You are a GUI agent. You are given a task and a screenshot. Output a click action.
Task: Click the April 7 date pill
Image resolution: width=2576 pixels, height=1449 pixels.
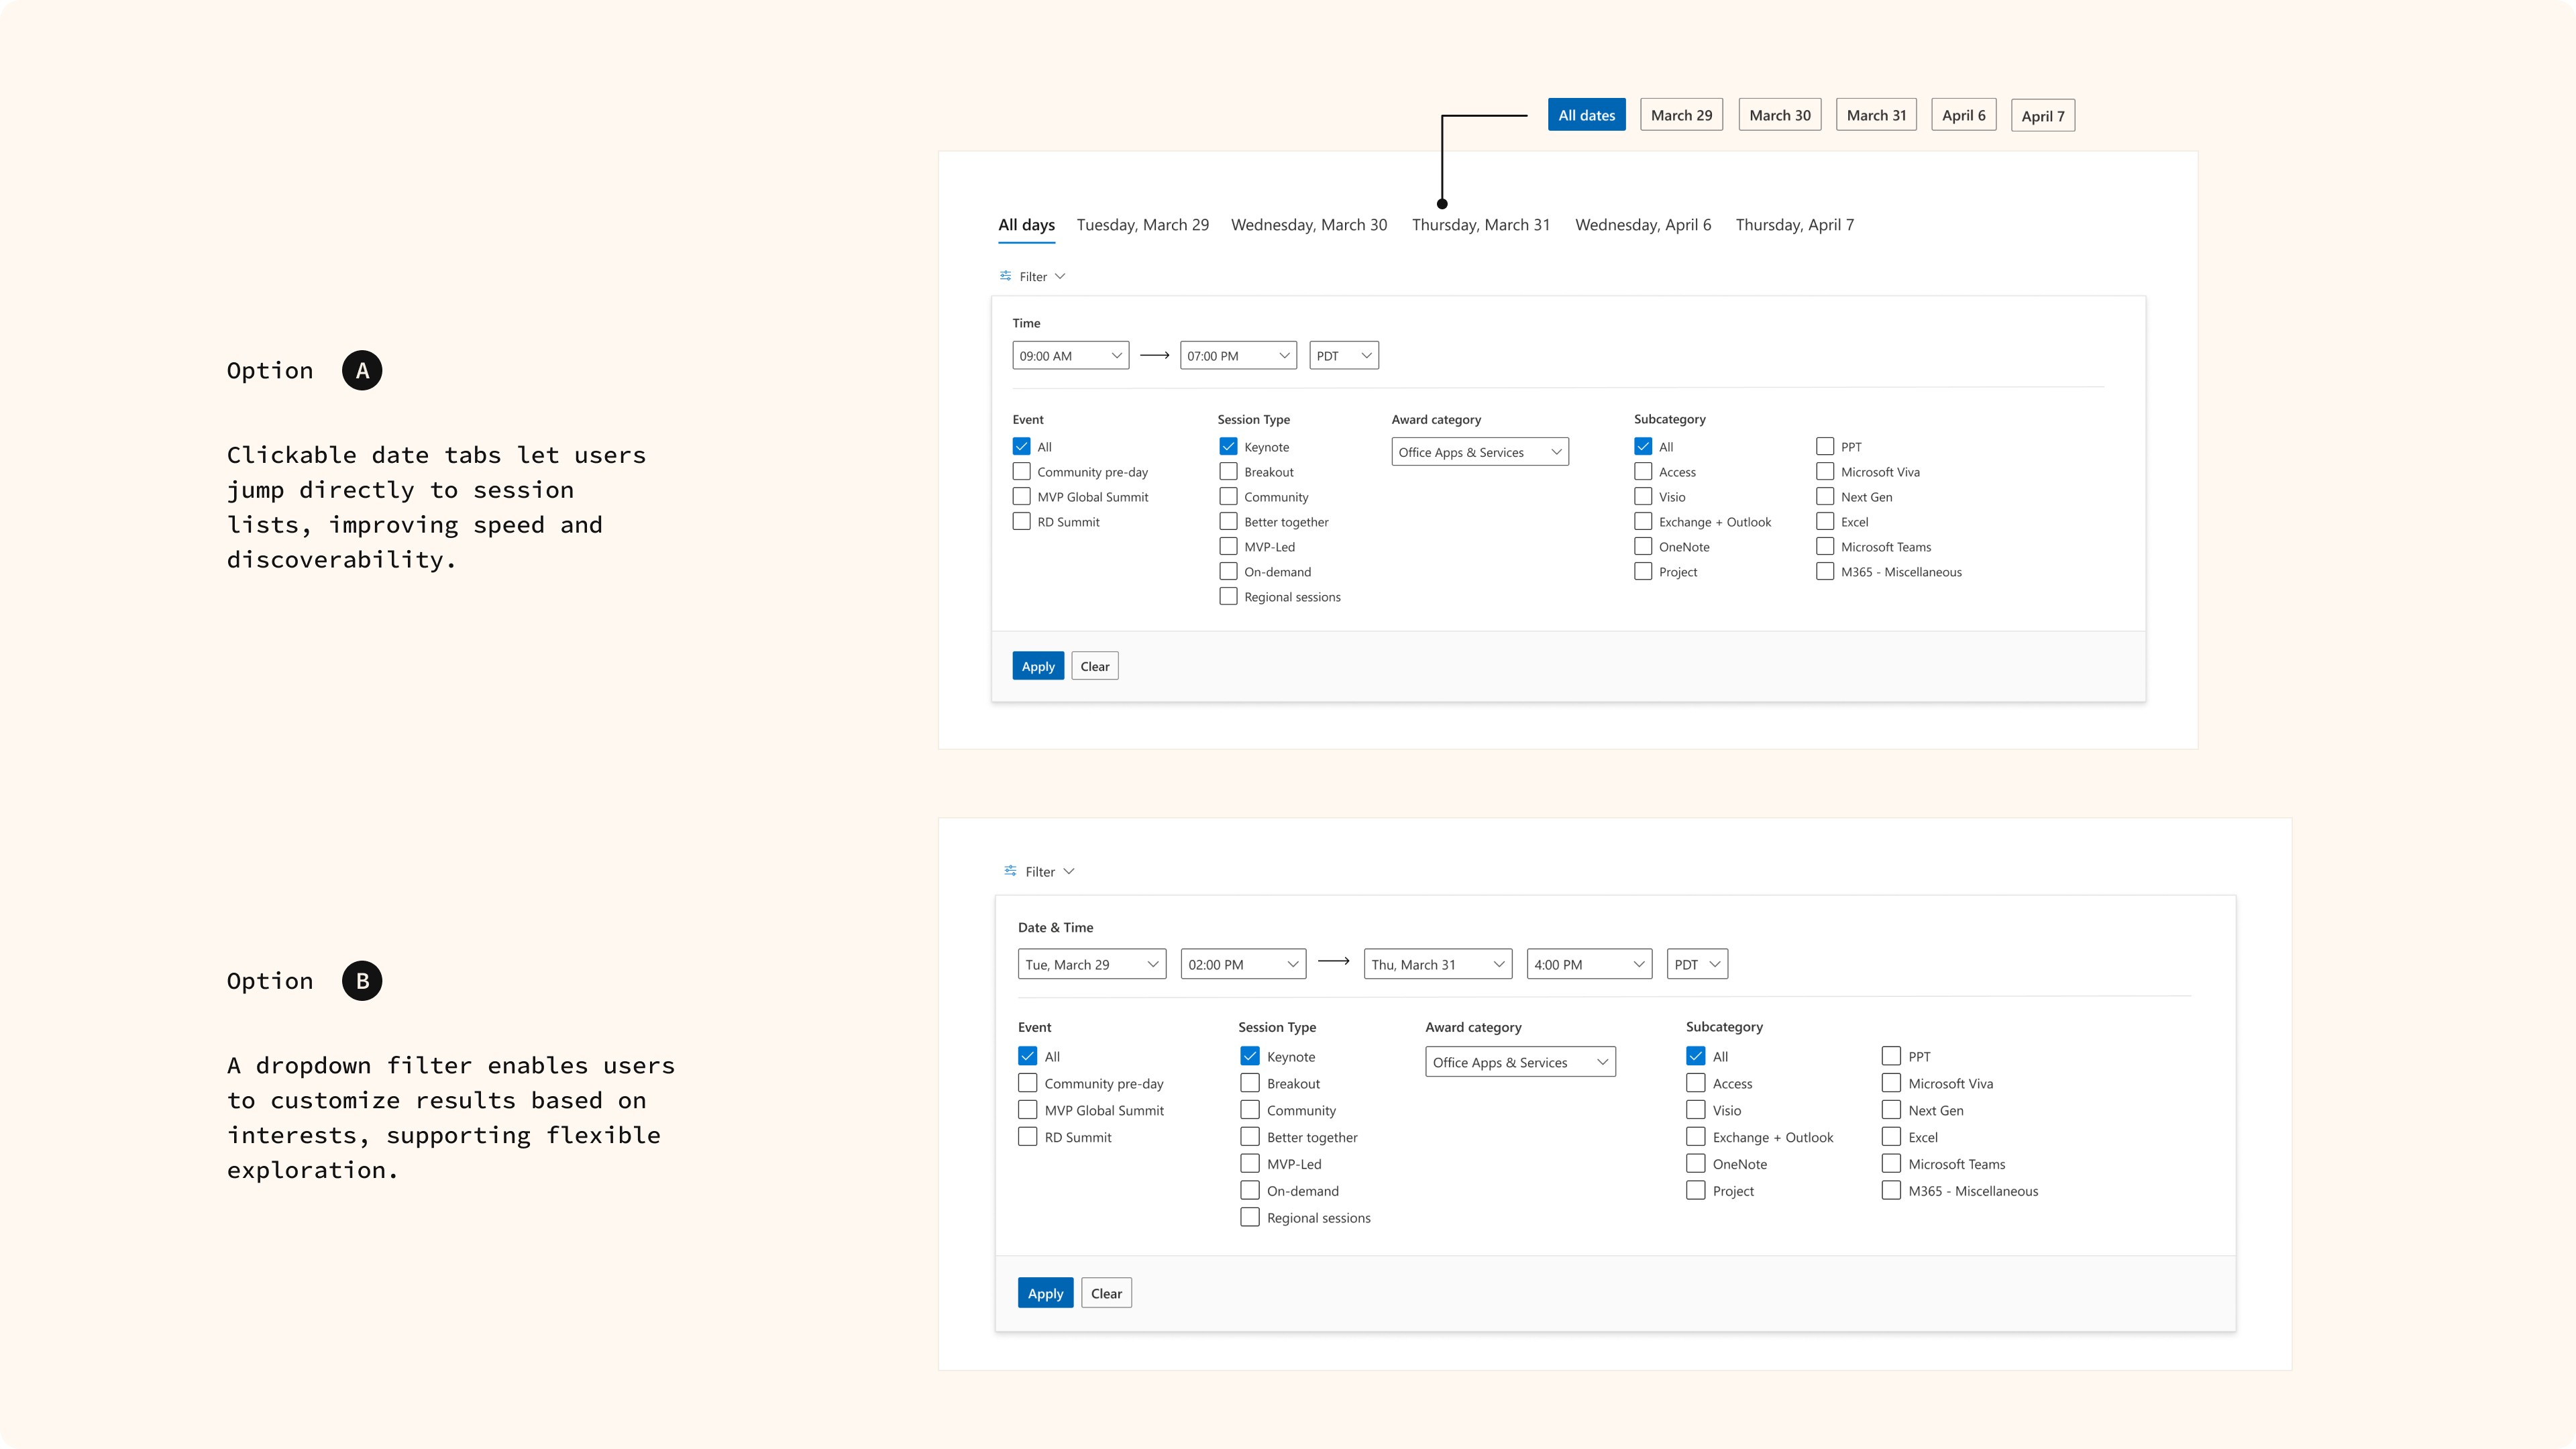(2042, 116)
